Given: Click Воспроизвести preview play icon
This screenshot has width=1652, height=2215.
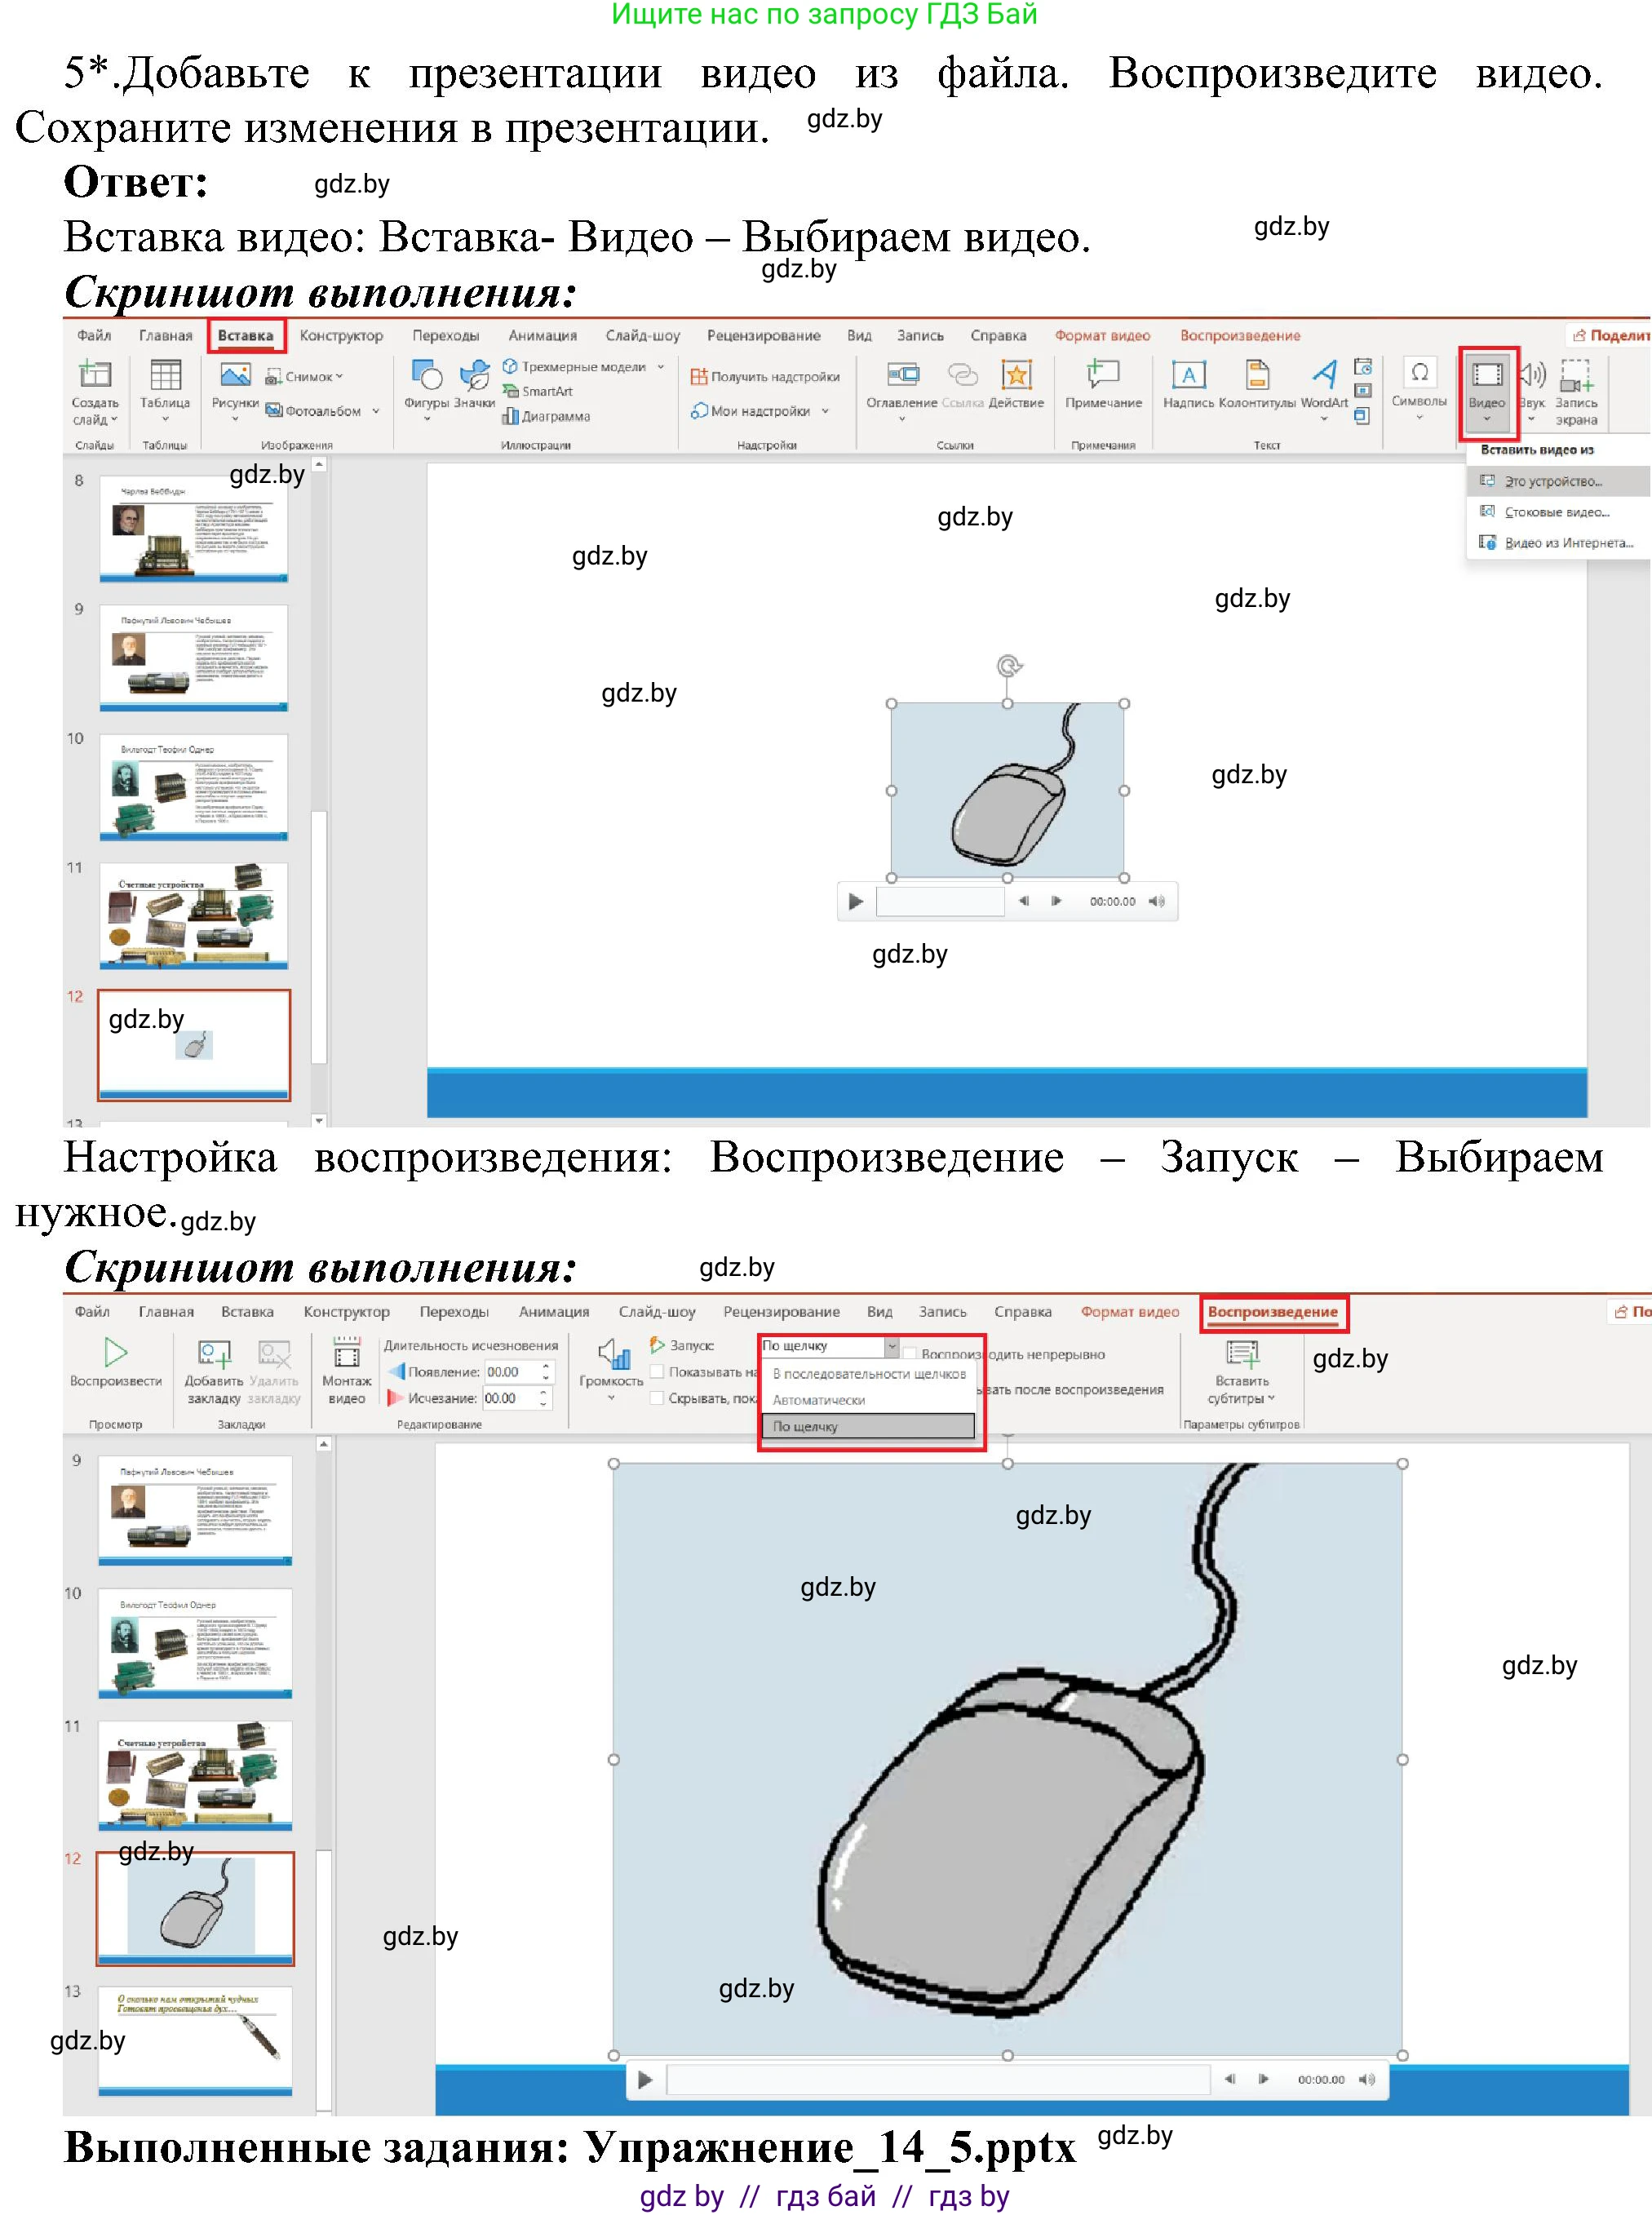Looking at the screenshot, I should click(x=116, y=1353).
